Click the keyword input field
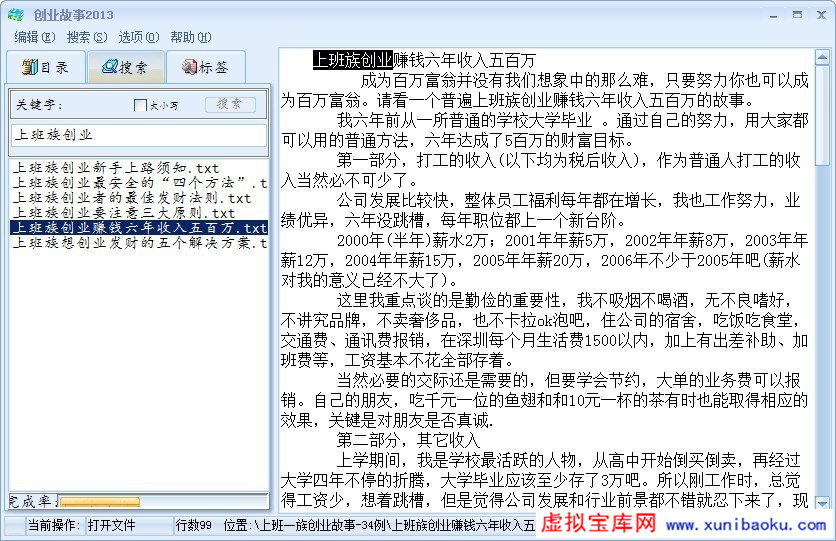The width and height of the screenshot is (836, 541). tap(138, 134)
